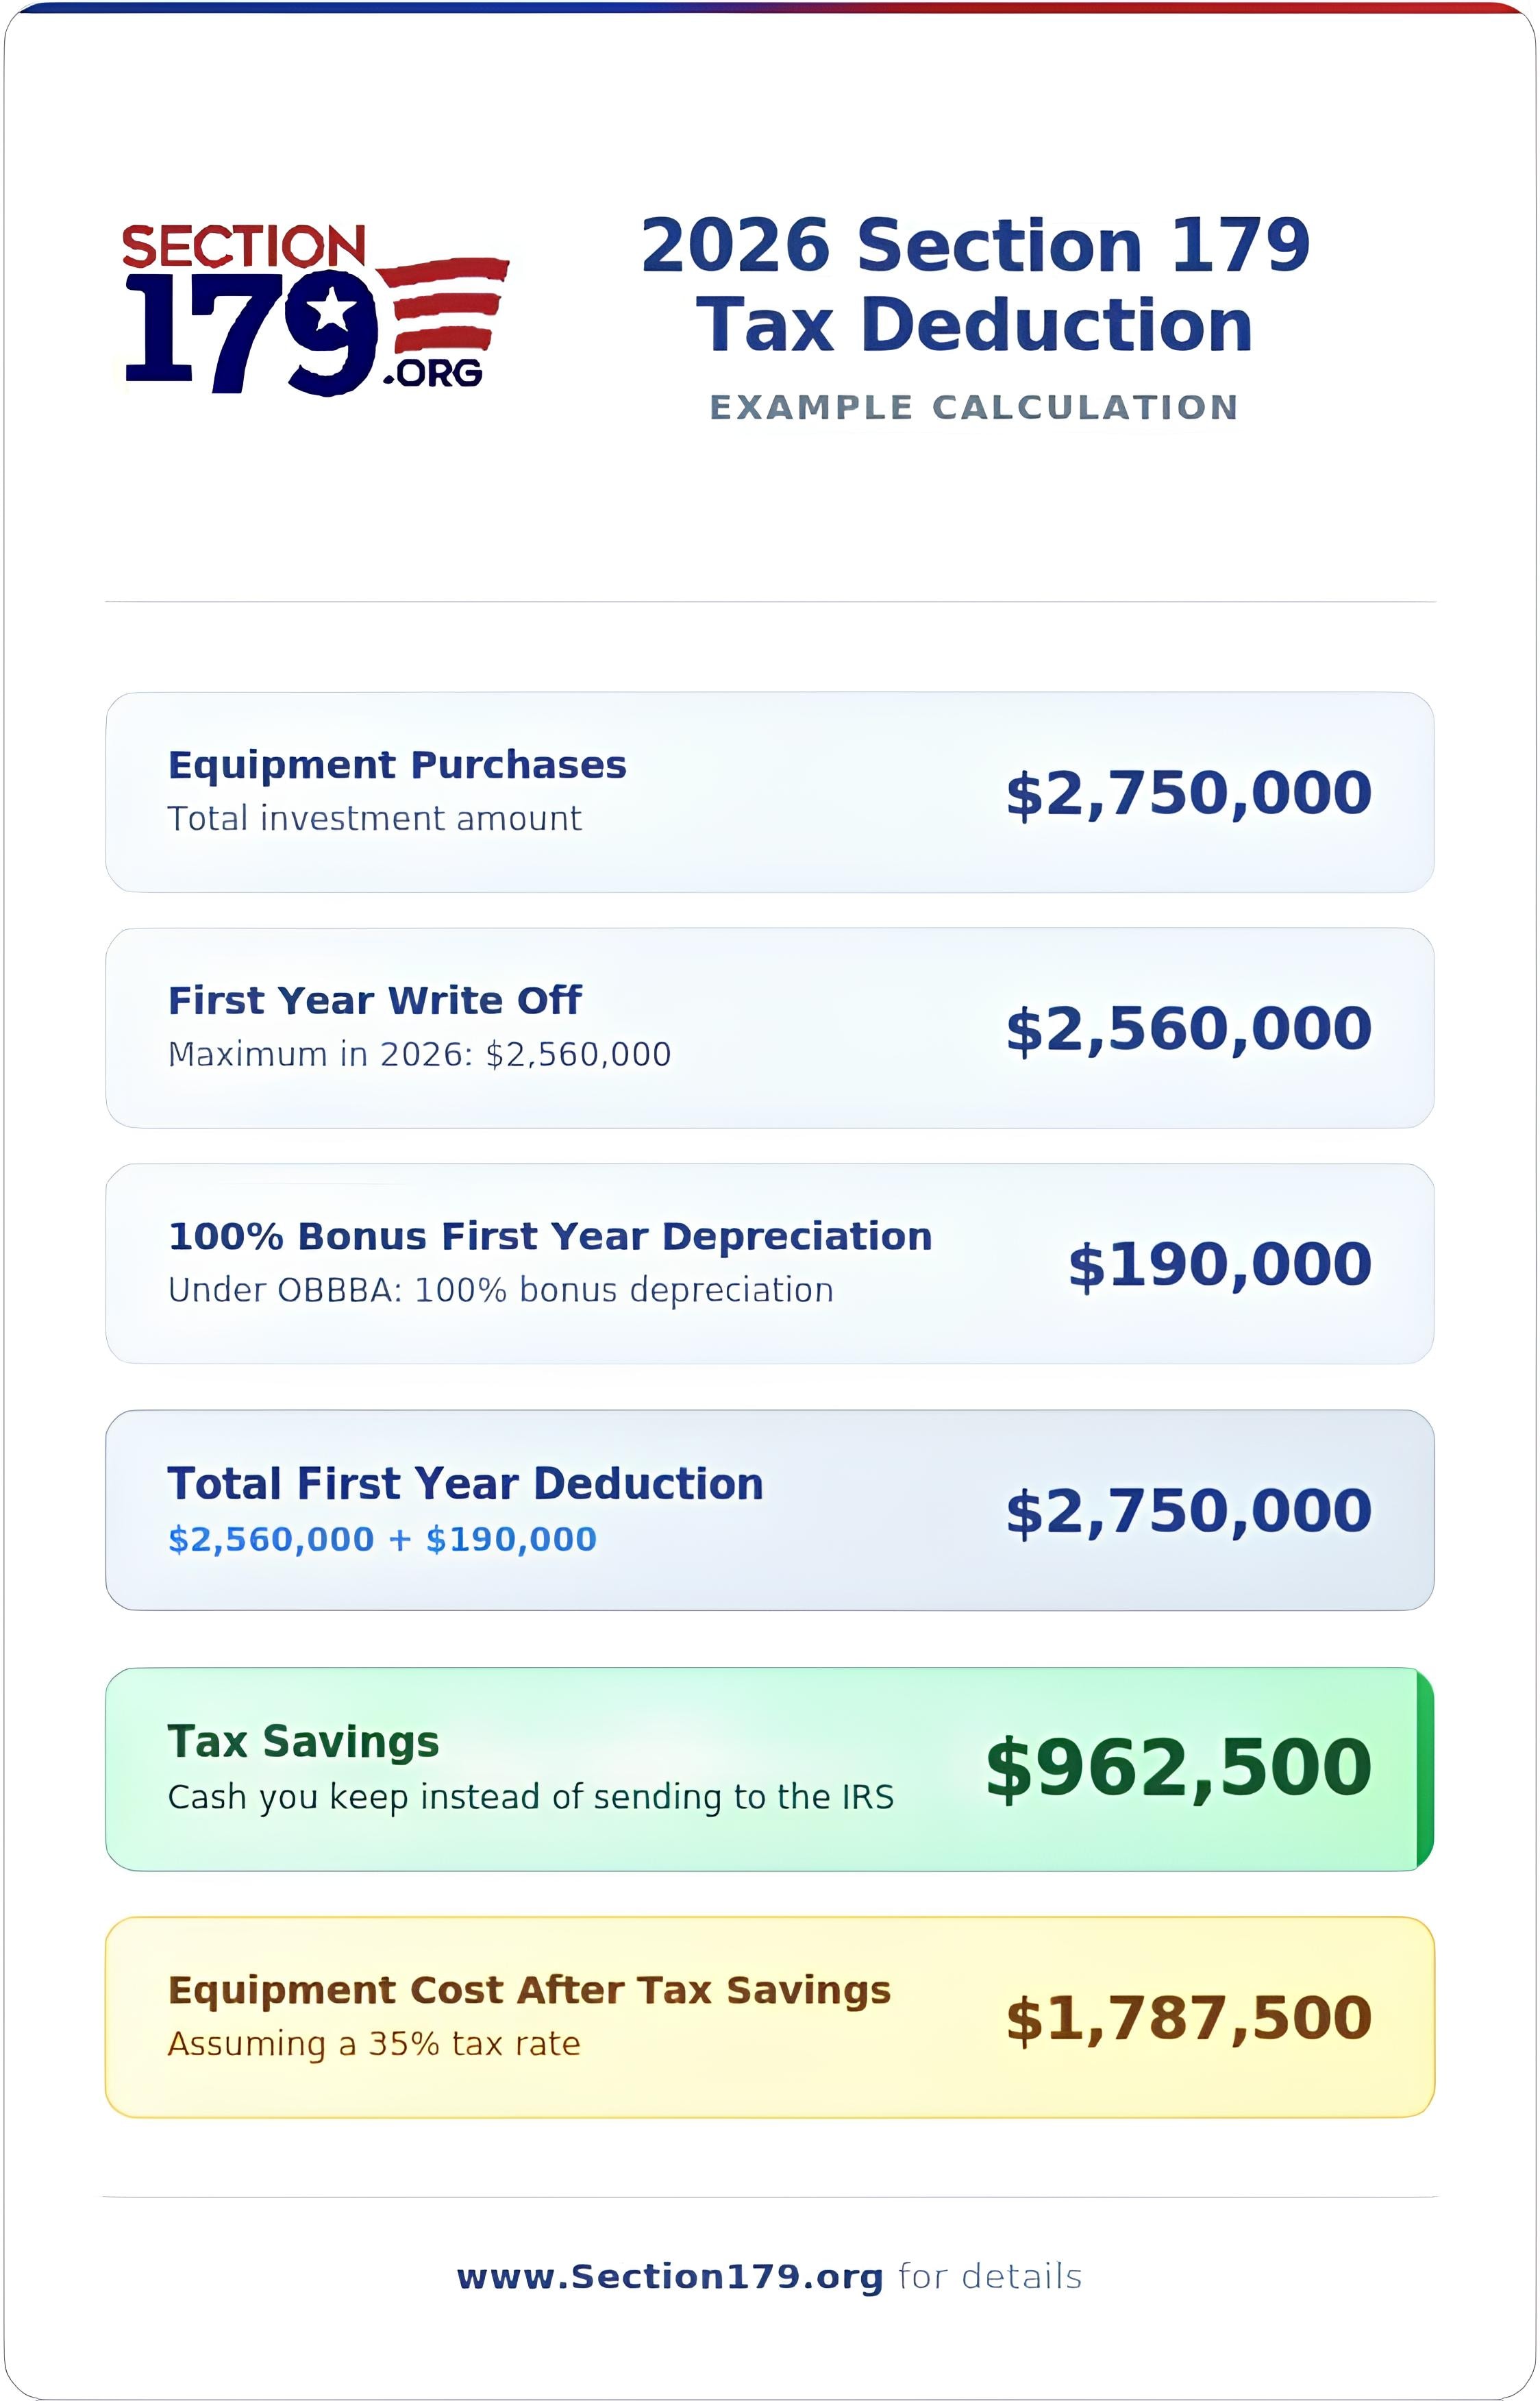
Task: Select the Total First Year Deduction heading
Action: (465, 1483)
